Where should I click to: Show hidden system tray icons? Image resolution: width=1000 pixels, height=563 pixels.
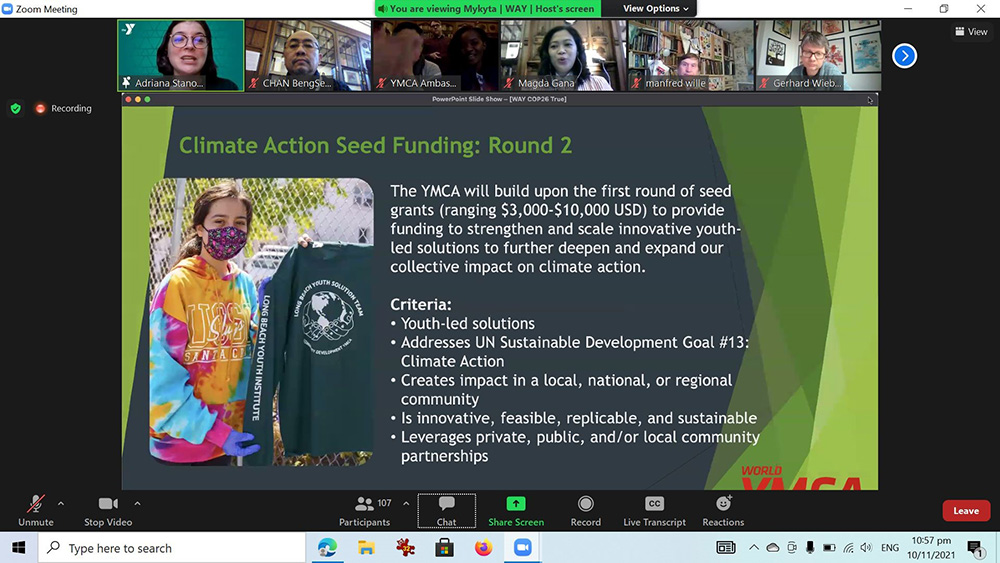coord(754,548)
